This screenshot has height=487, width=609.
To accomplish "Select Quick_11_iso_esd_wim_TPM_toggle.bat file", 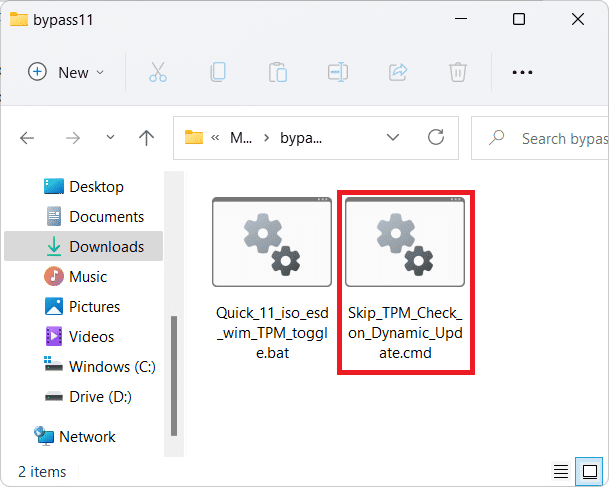I will tap(272, 278).
